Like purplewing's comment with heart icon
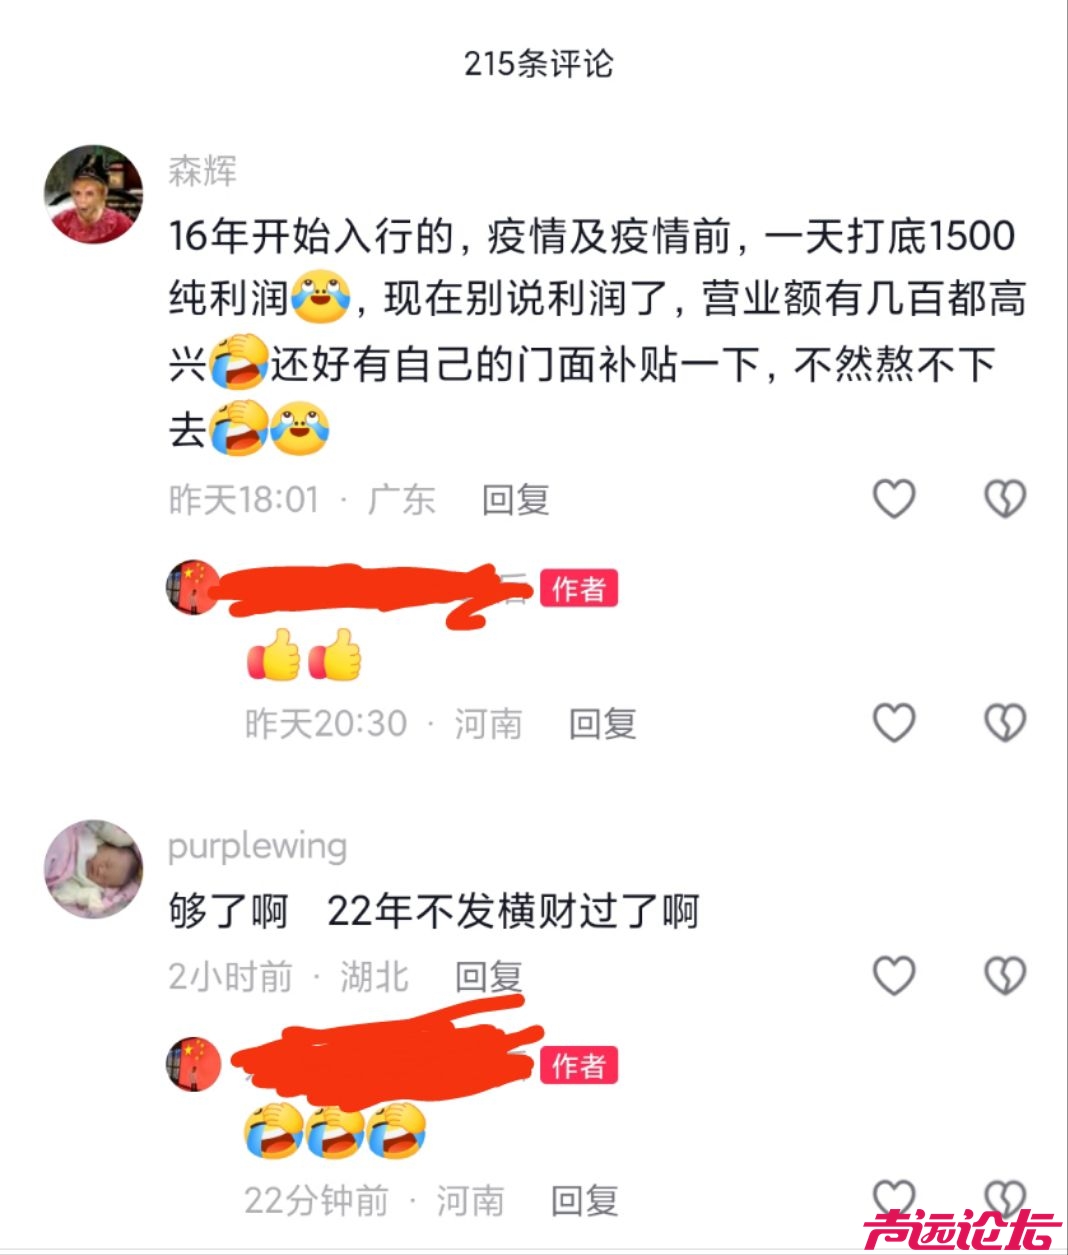This screenshot has width=1068, height=1255. [894, 975]
